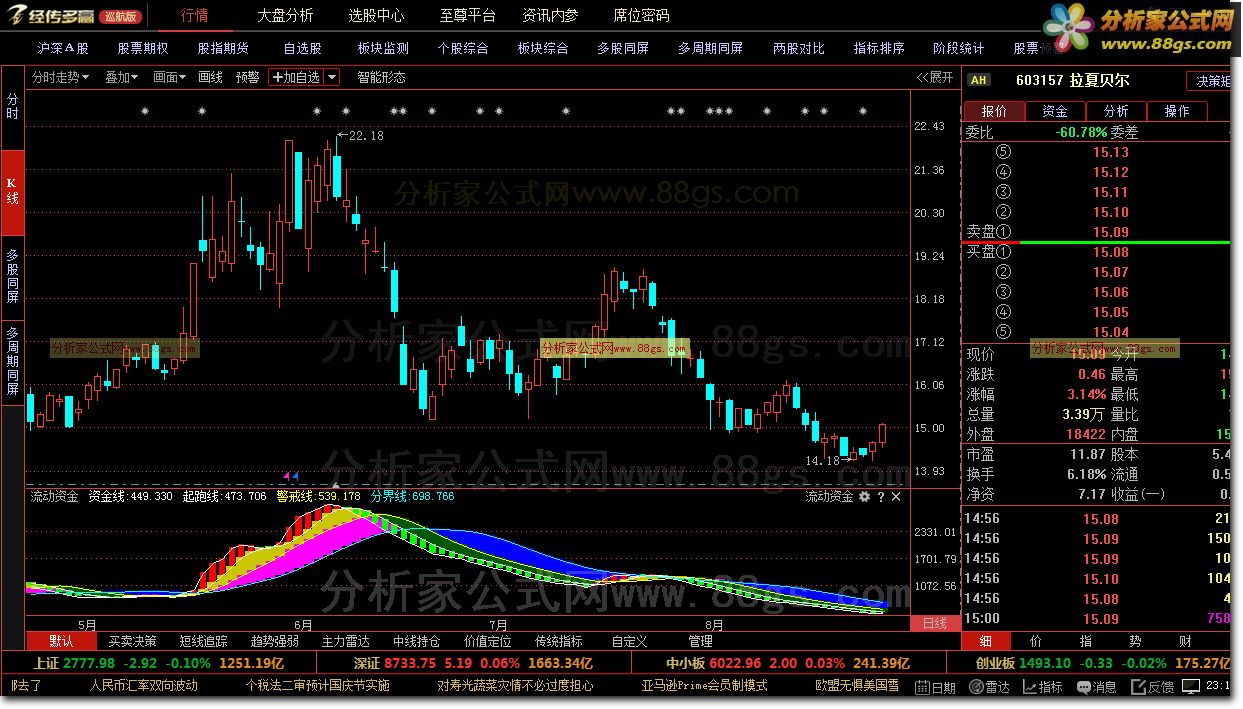
Task: Click the 日线 period button
Action: (934, 623)
